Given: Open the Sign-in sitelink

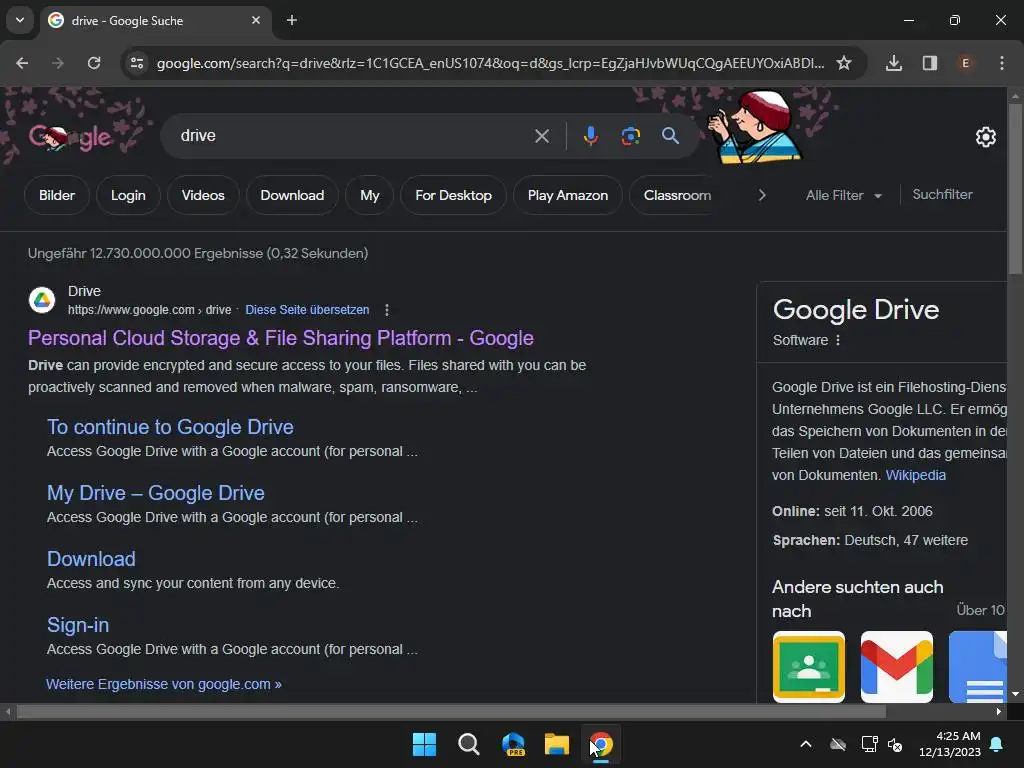Looking at the screenshot, I should [x=78, y=625].
